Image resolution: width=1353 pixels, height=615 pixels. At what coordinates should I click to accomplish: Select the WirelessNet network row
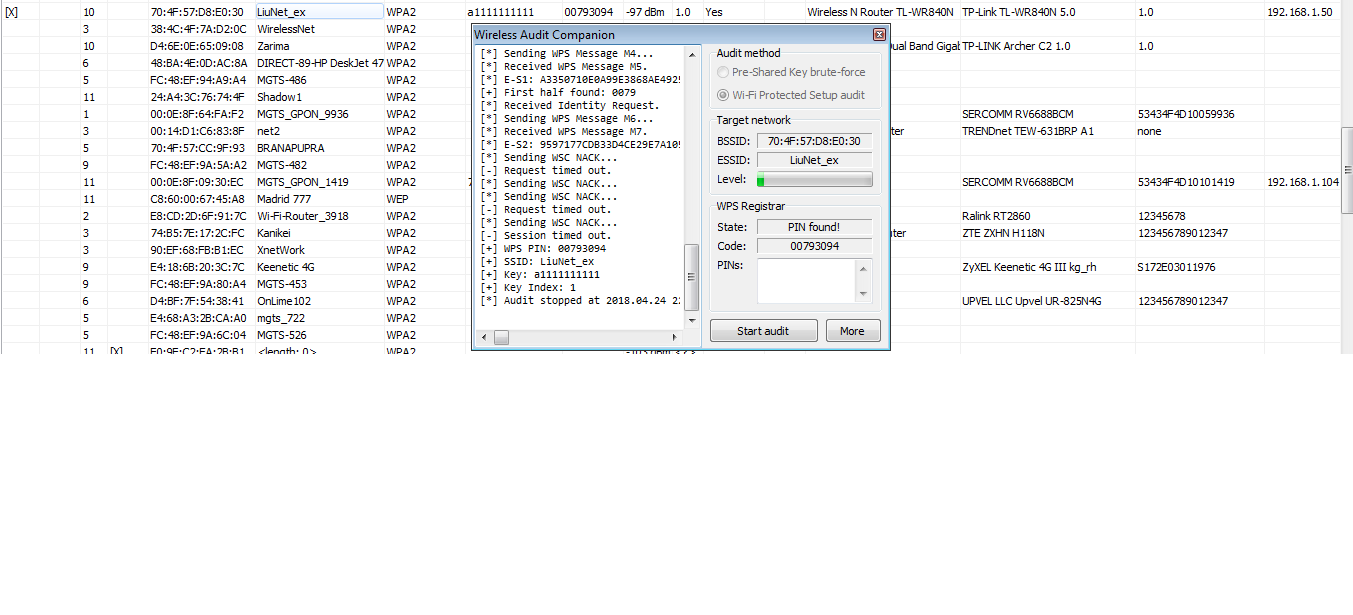(x=285, y=29)
